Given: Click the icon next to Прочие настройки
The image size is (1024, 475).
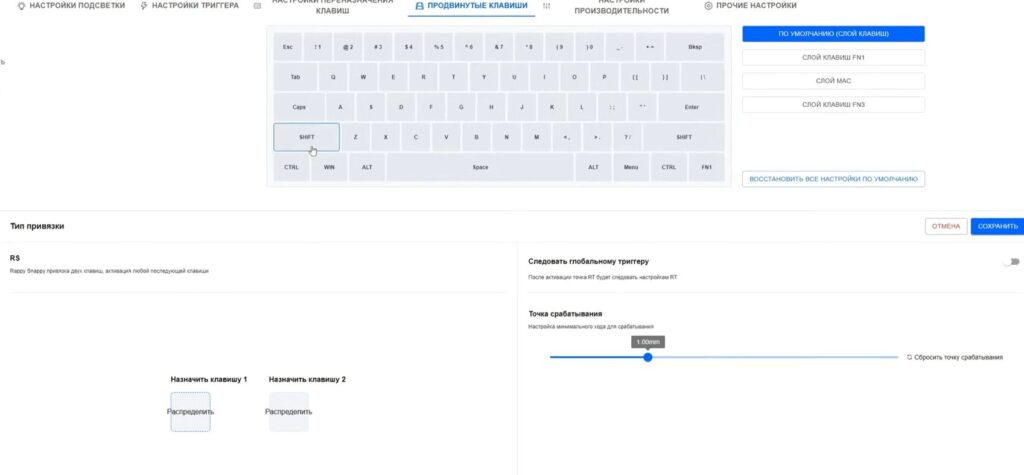Looking at the screenshot, I should pos(709,6).
